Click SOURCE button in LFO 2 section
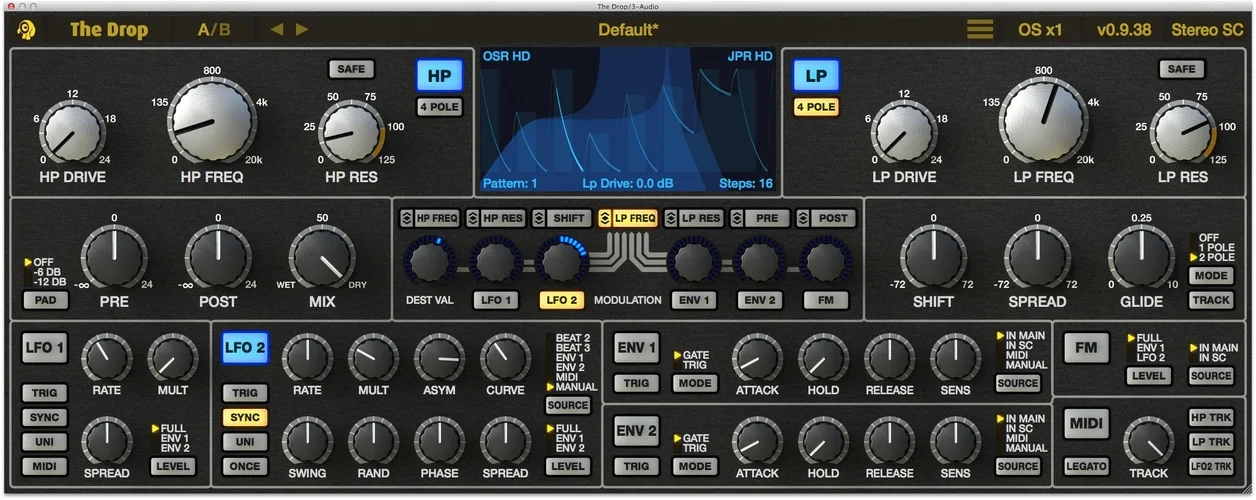The image size is (1256, 500). (568, 406)
